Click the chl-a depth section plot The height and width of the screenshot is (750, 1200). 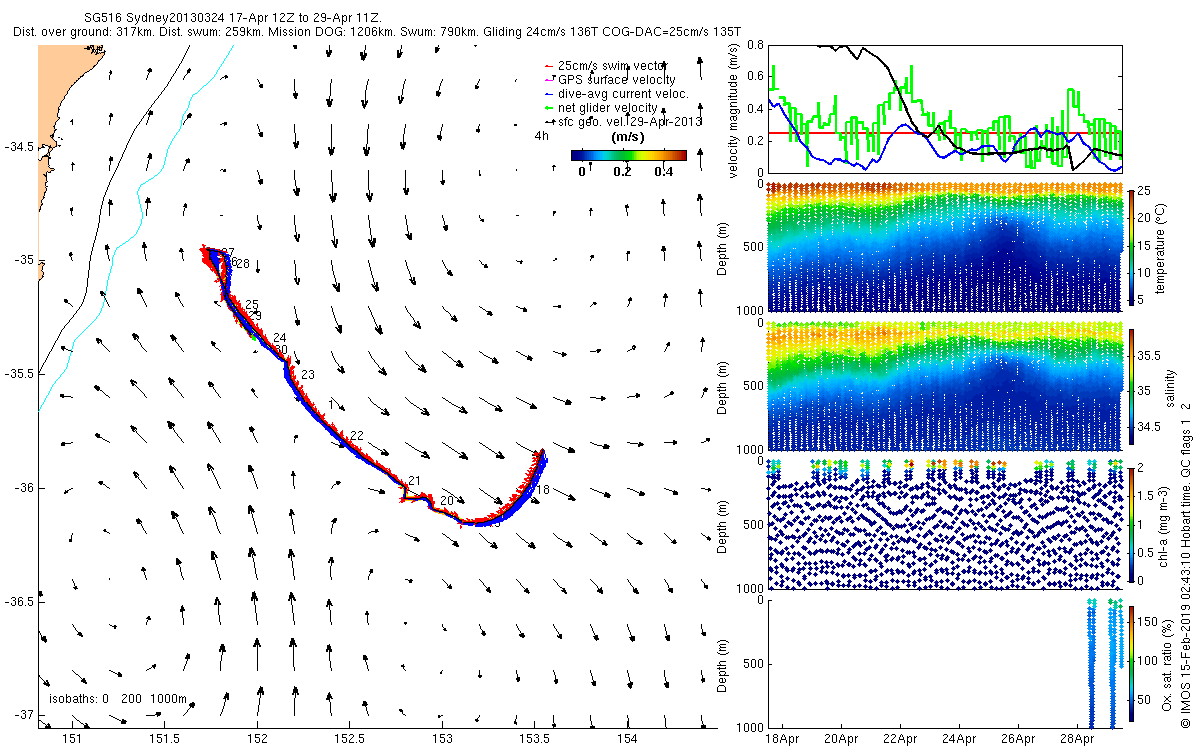pos(944,523)
